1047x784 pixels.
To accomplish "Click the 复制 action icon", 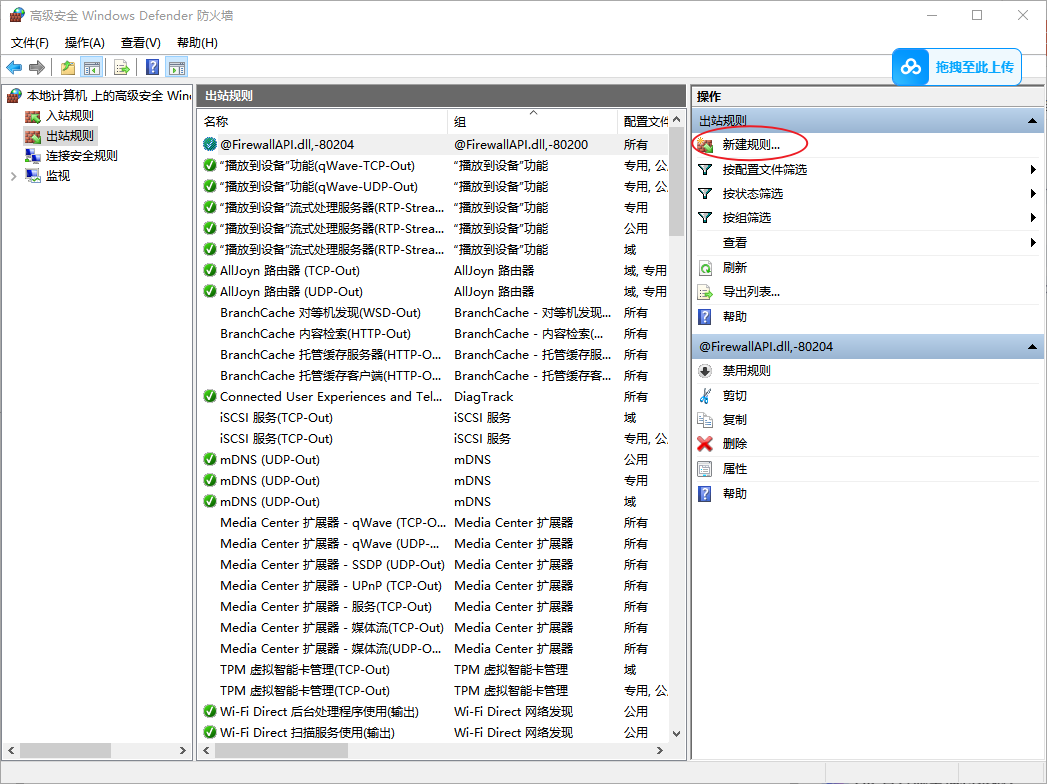I will pos(705,420).
